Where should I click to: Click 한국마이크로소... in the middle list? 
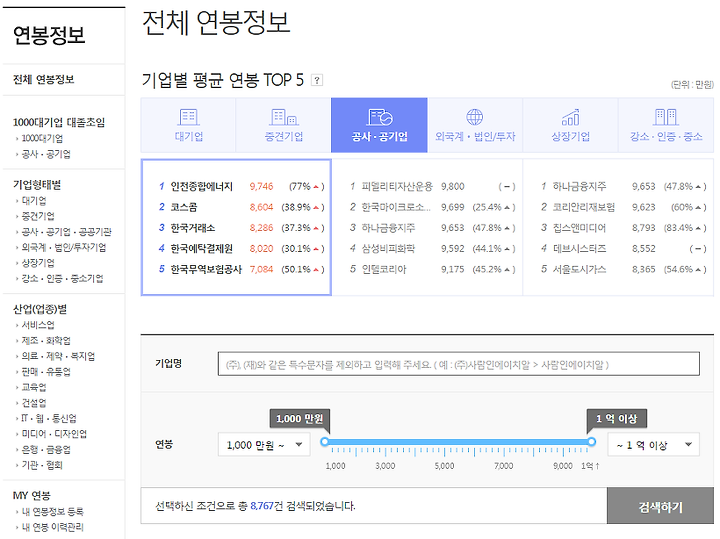click(396, 207)
